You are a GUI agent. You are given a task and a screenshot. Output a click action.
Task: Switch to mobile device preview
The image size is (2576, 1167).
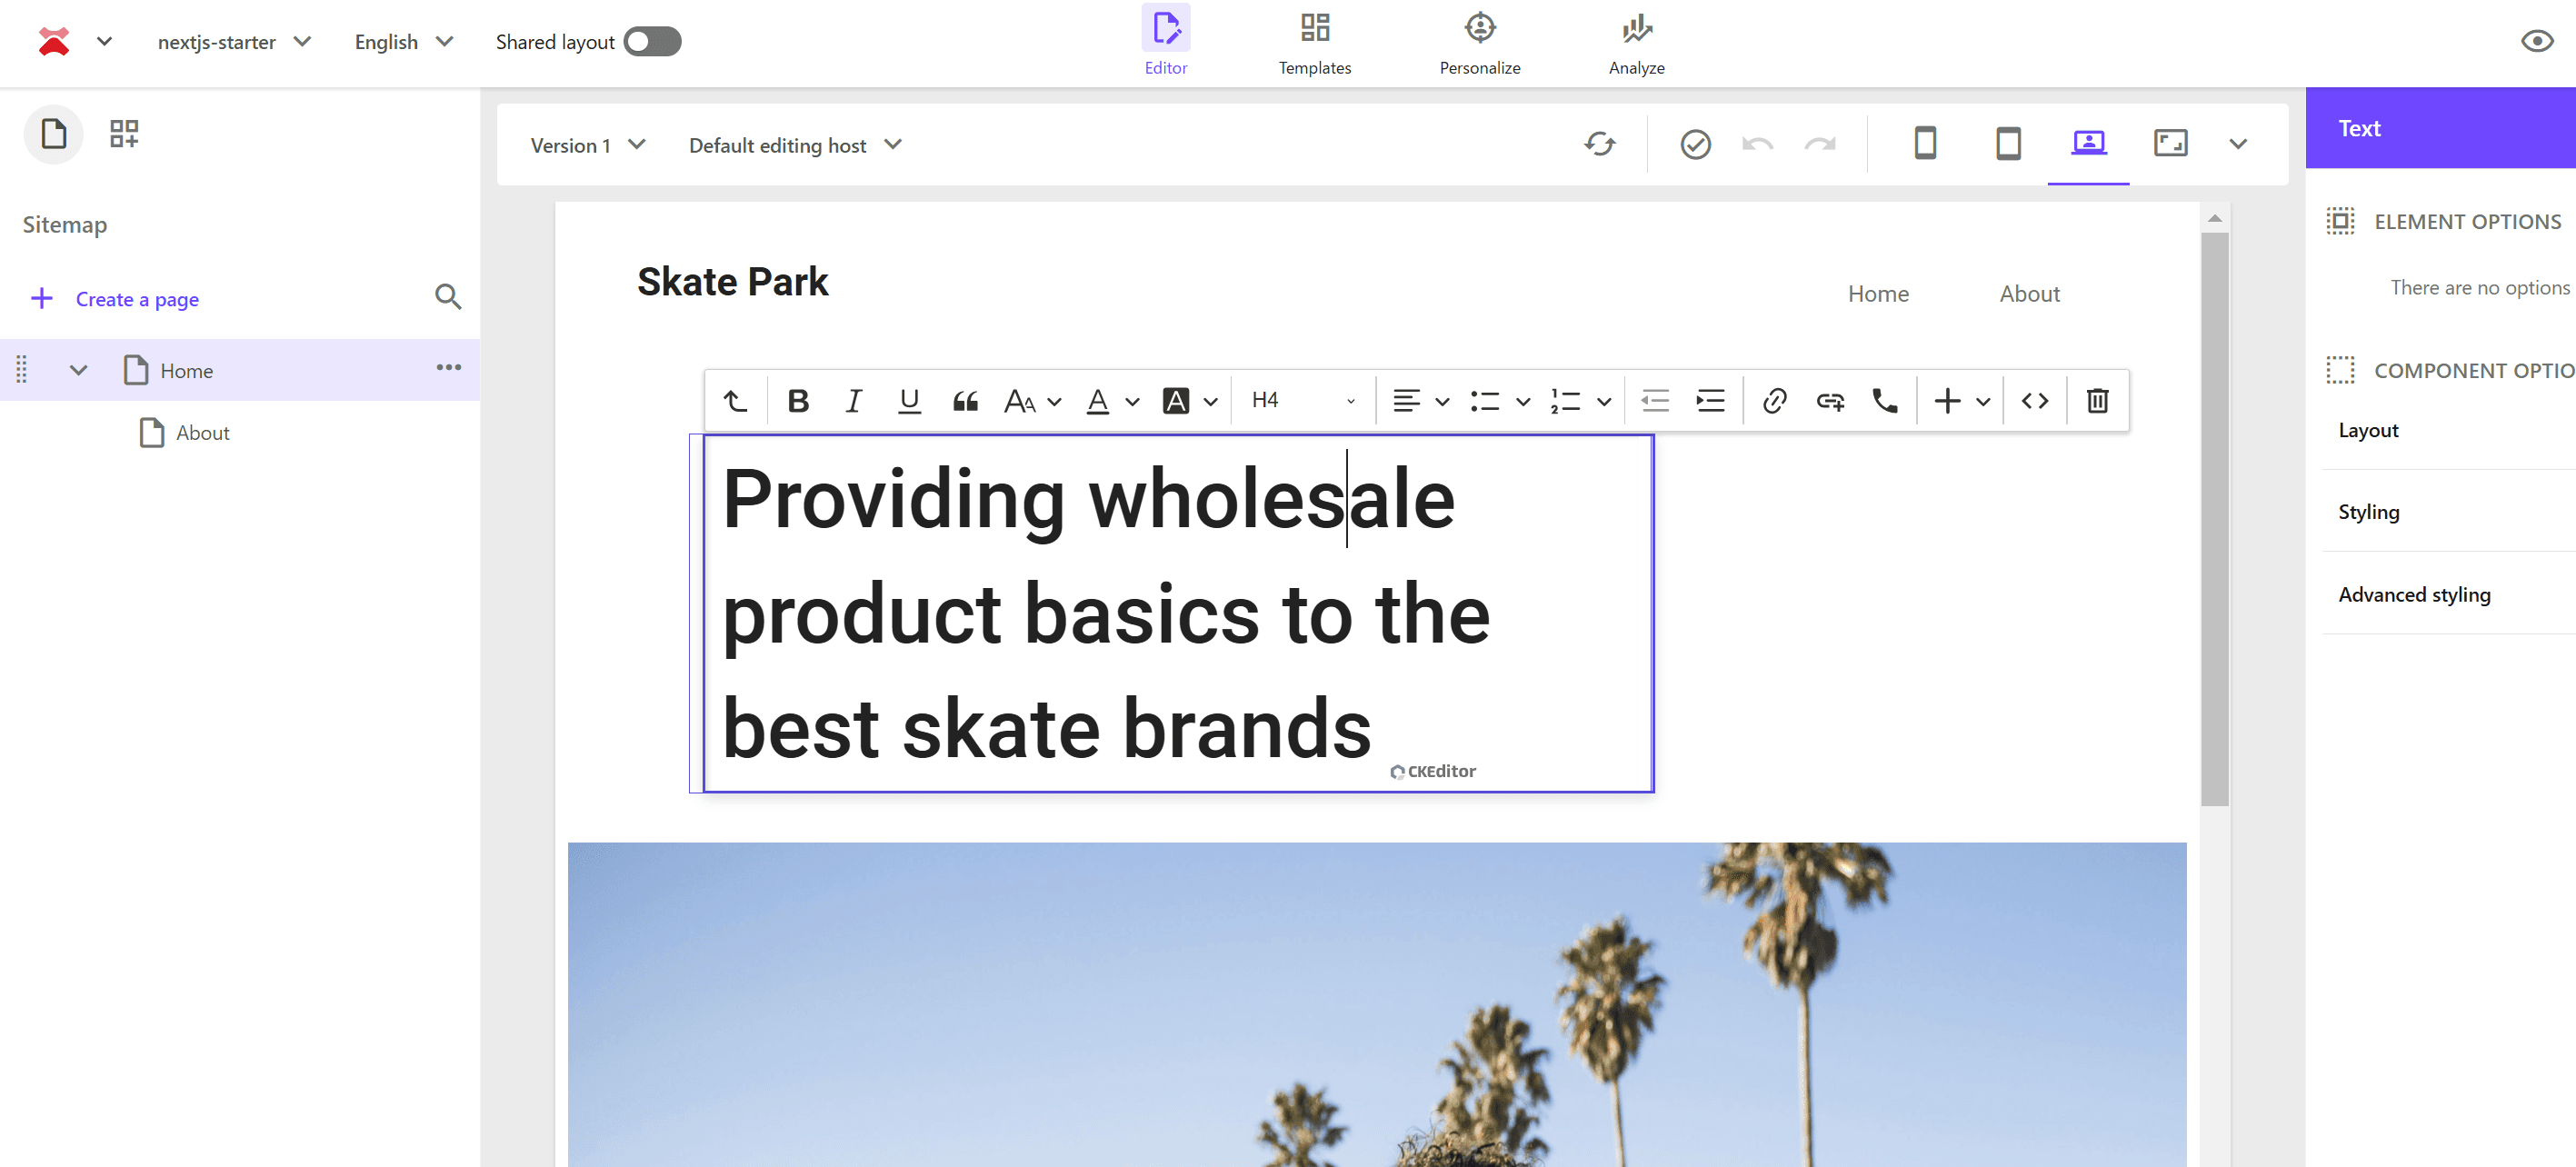(1925, 144)
